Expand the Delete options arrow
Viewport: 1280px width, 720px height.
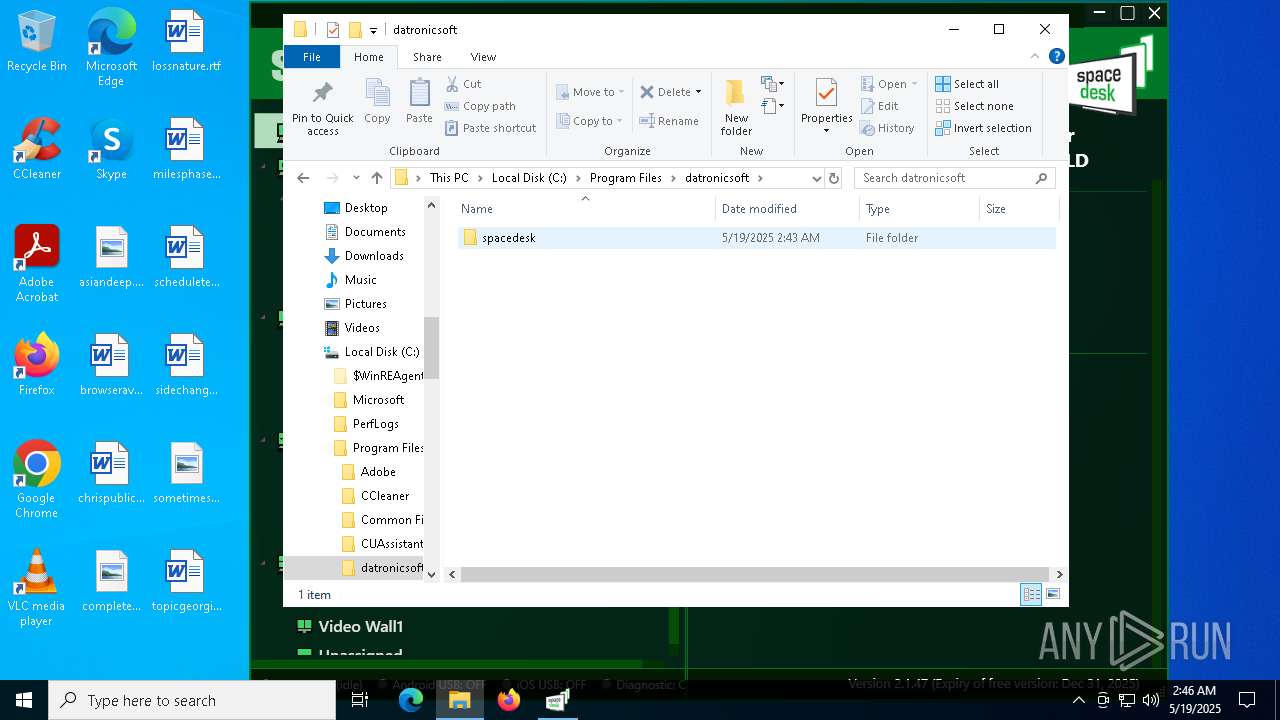(698, 92)
